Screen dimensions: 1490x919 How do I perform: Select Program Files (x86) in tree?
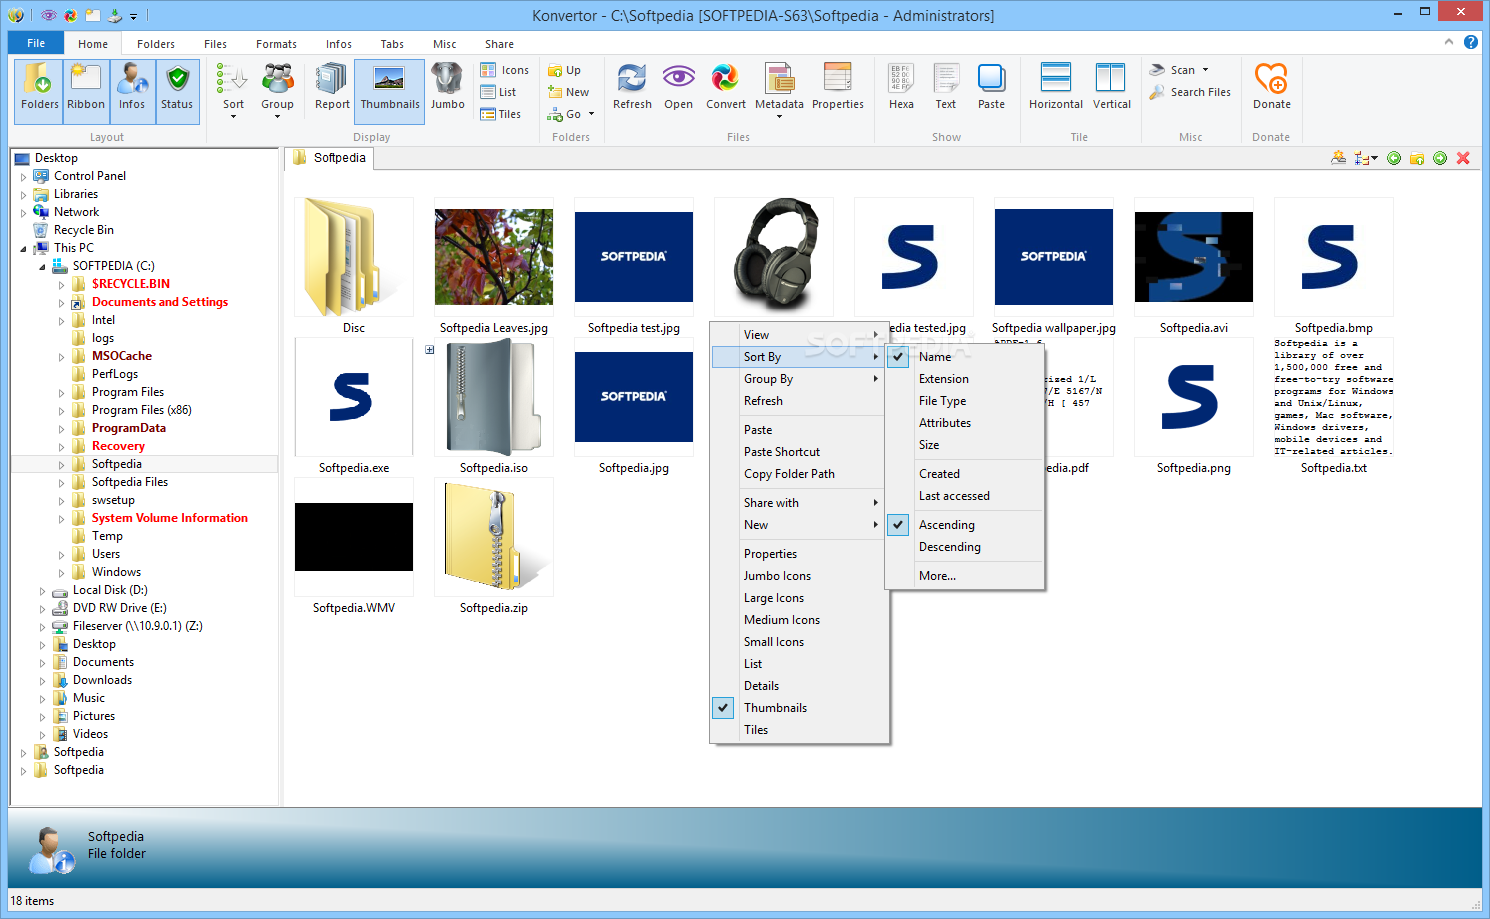pos(141,410)
